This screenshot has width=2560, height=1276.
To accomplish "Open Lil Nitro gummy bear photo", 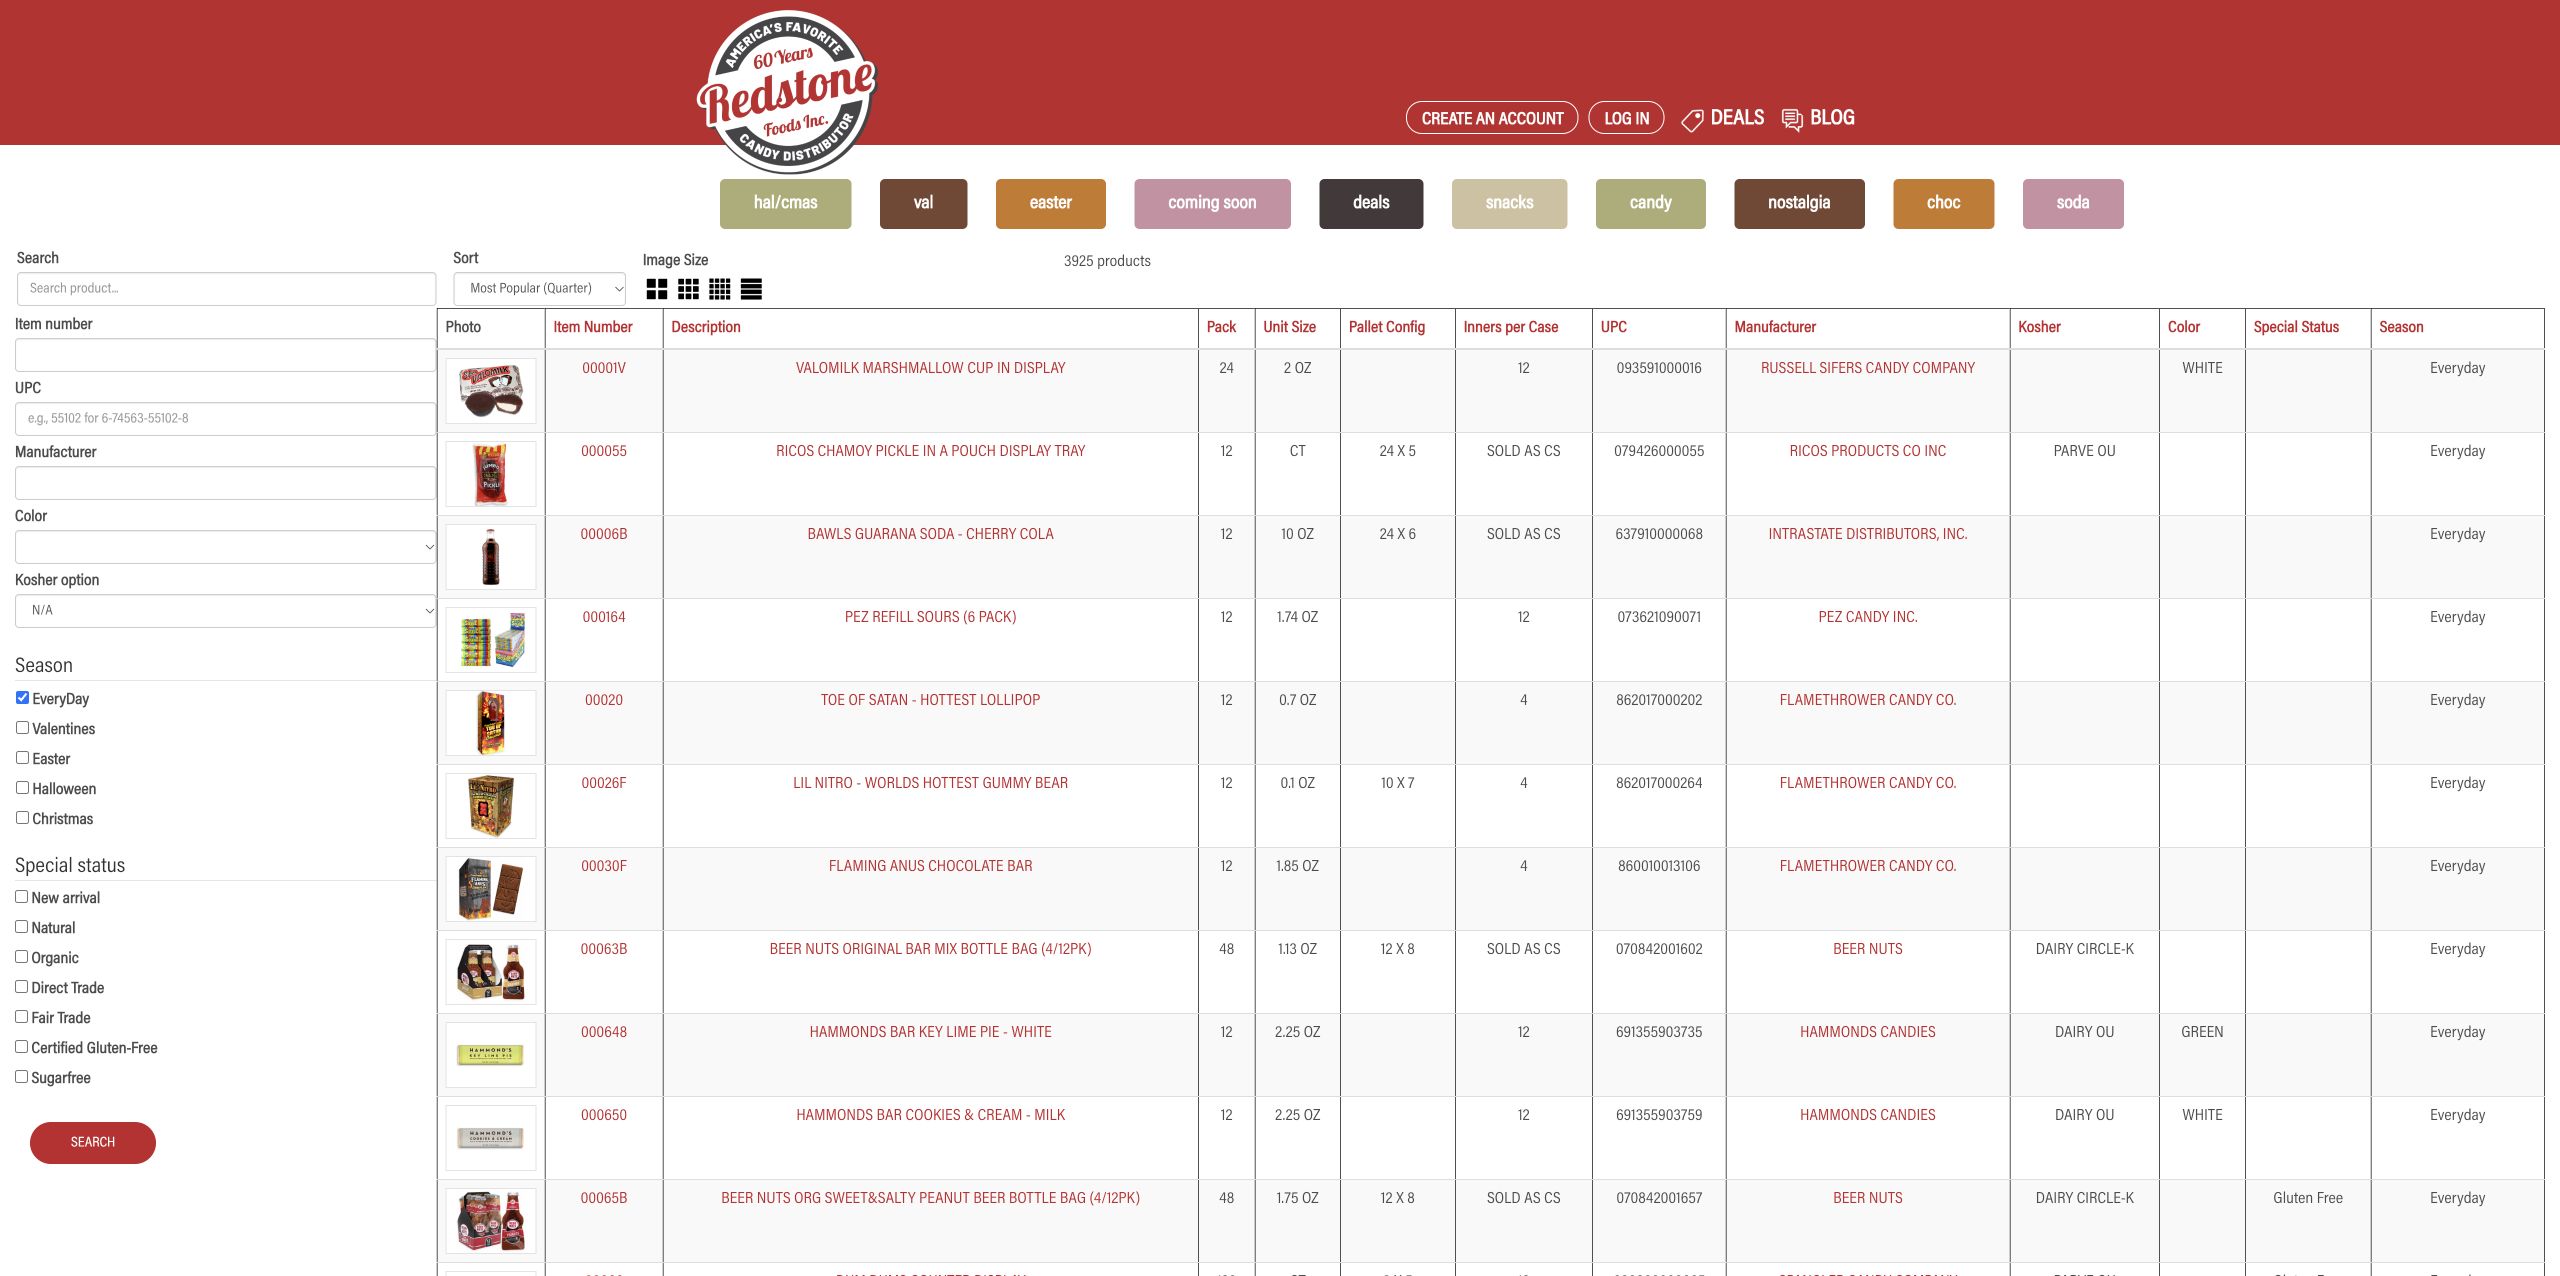I will [x=490, y=806].
